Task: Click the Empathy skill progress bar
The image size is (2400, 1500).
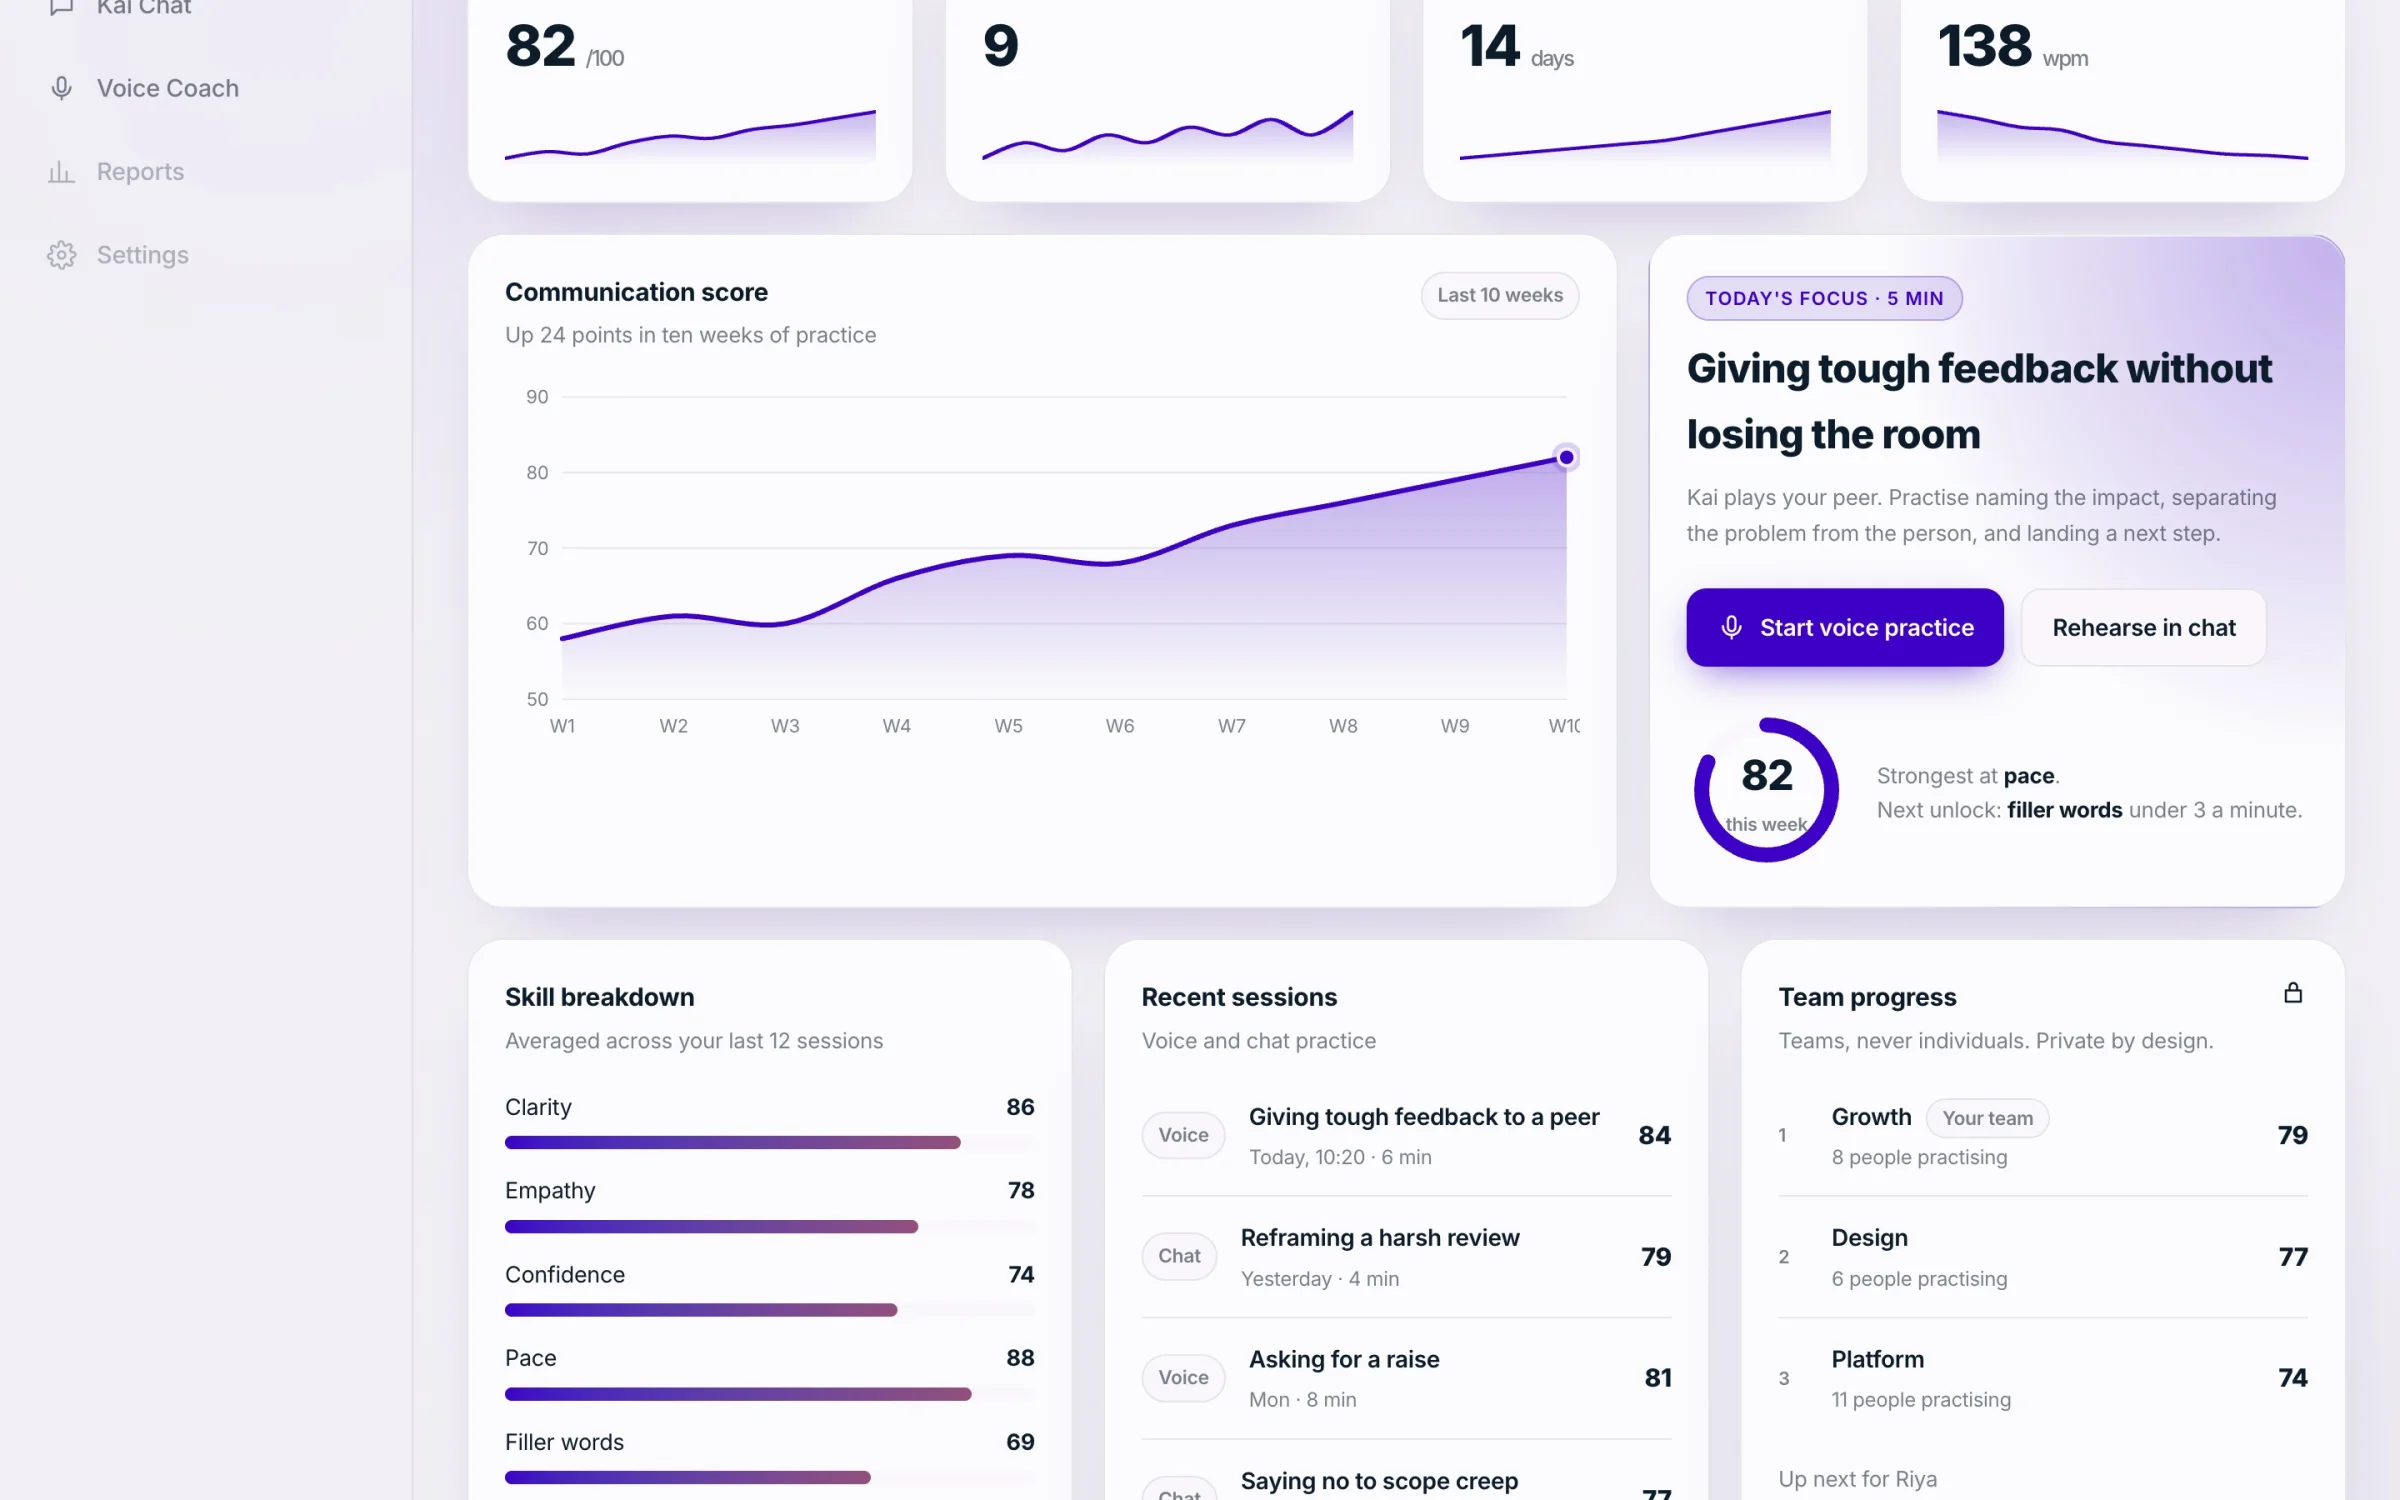Action: [770, 1226]
